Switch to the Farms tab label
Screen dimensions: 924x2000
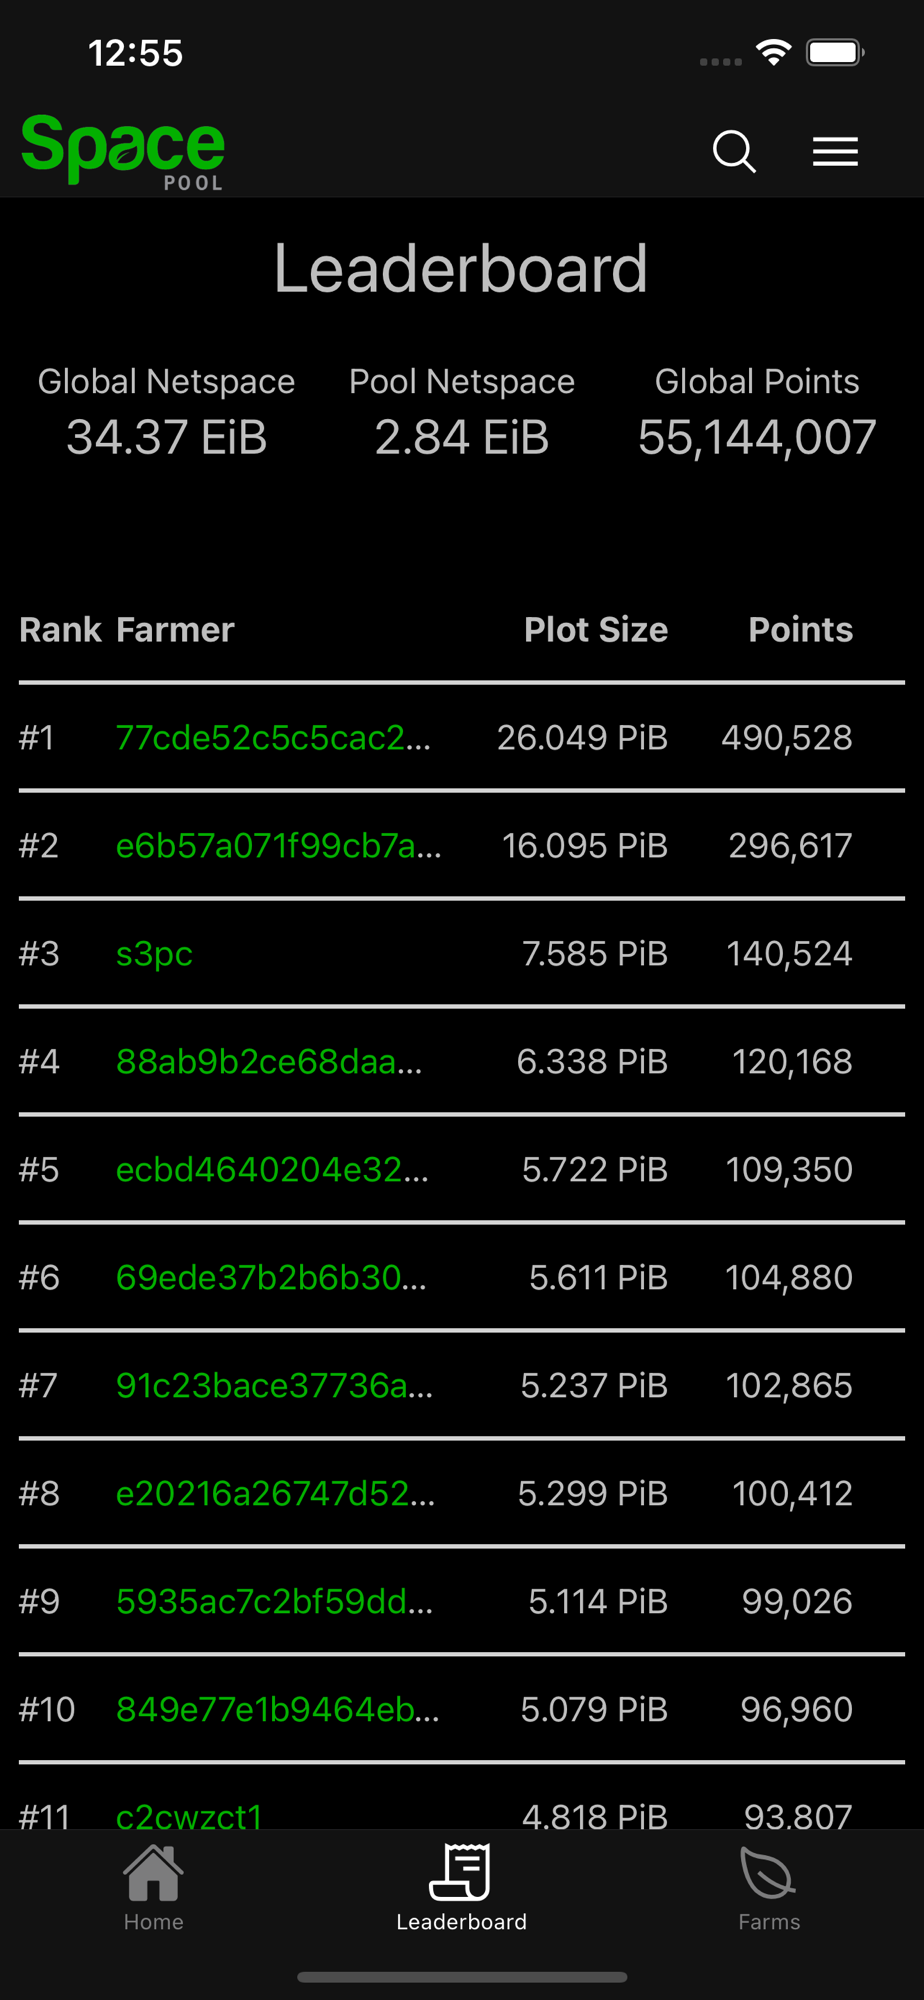pyautogui.click(x=769, y=1922)
